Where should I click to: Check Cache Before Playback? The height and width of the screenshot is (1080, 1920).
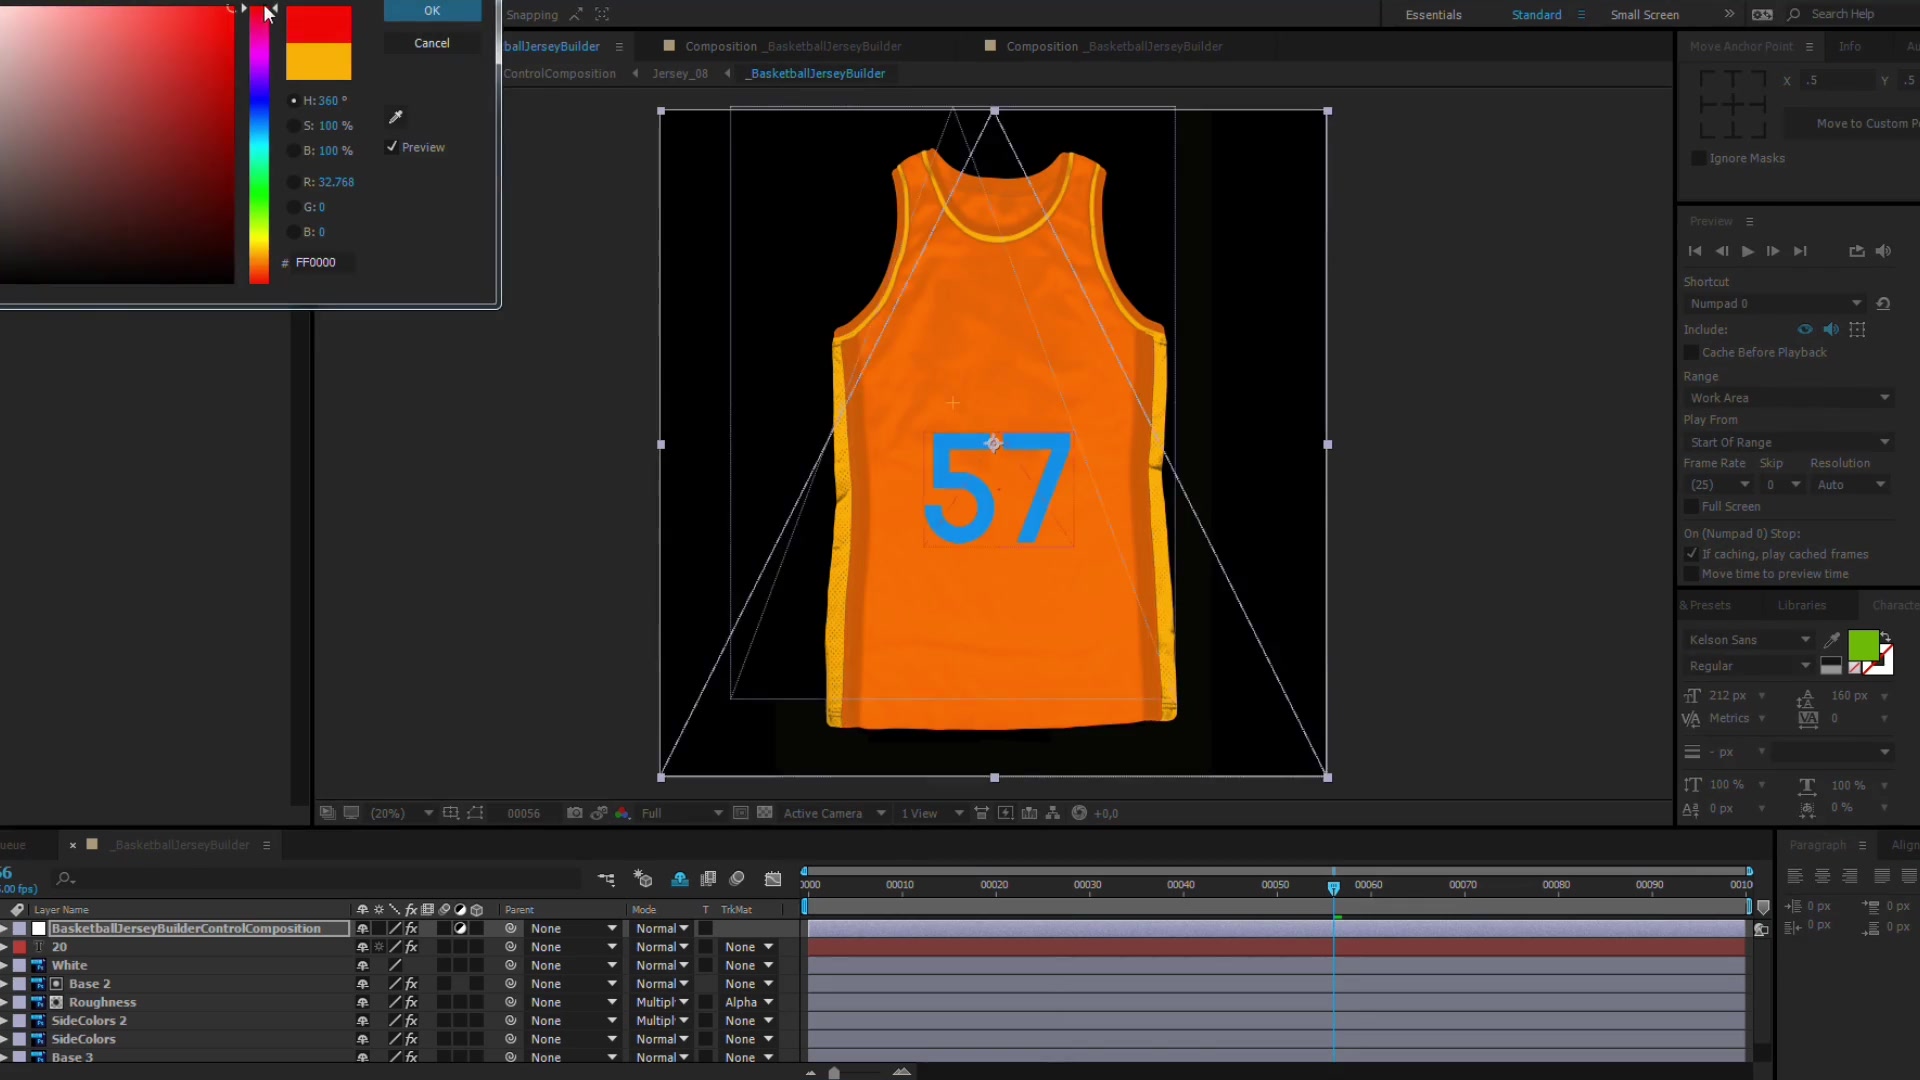tap(1691, 352)
